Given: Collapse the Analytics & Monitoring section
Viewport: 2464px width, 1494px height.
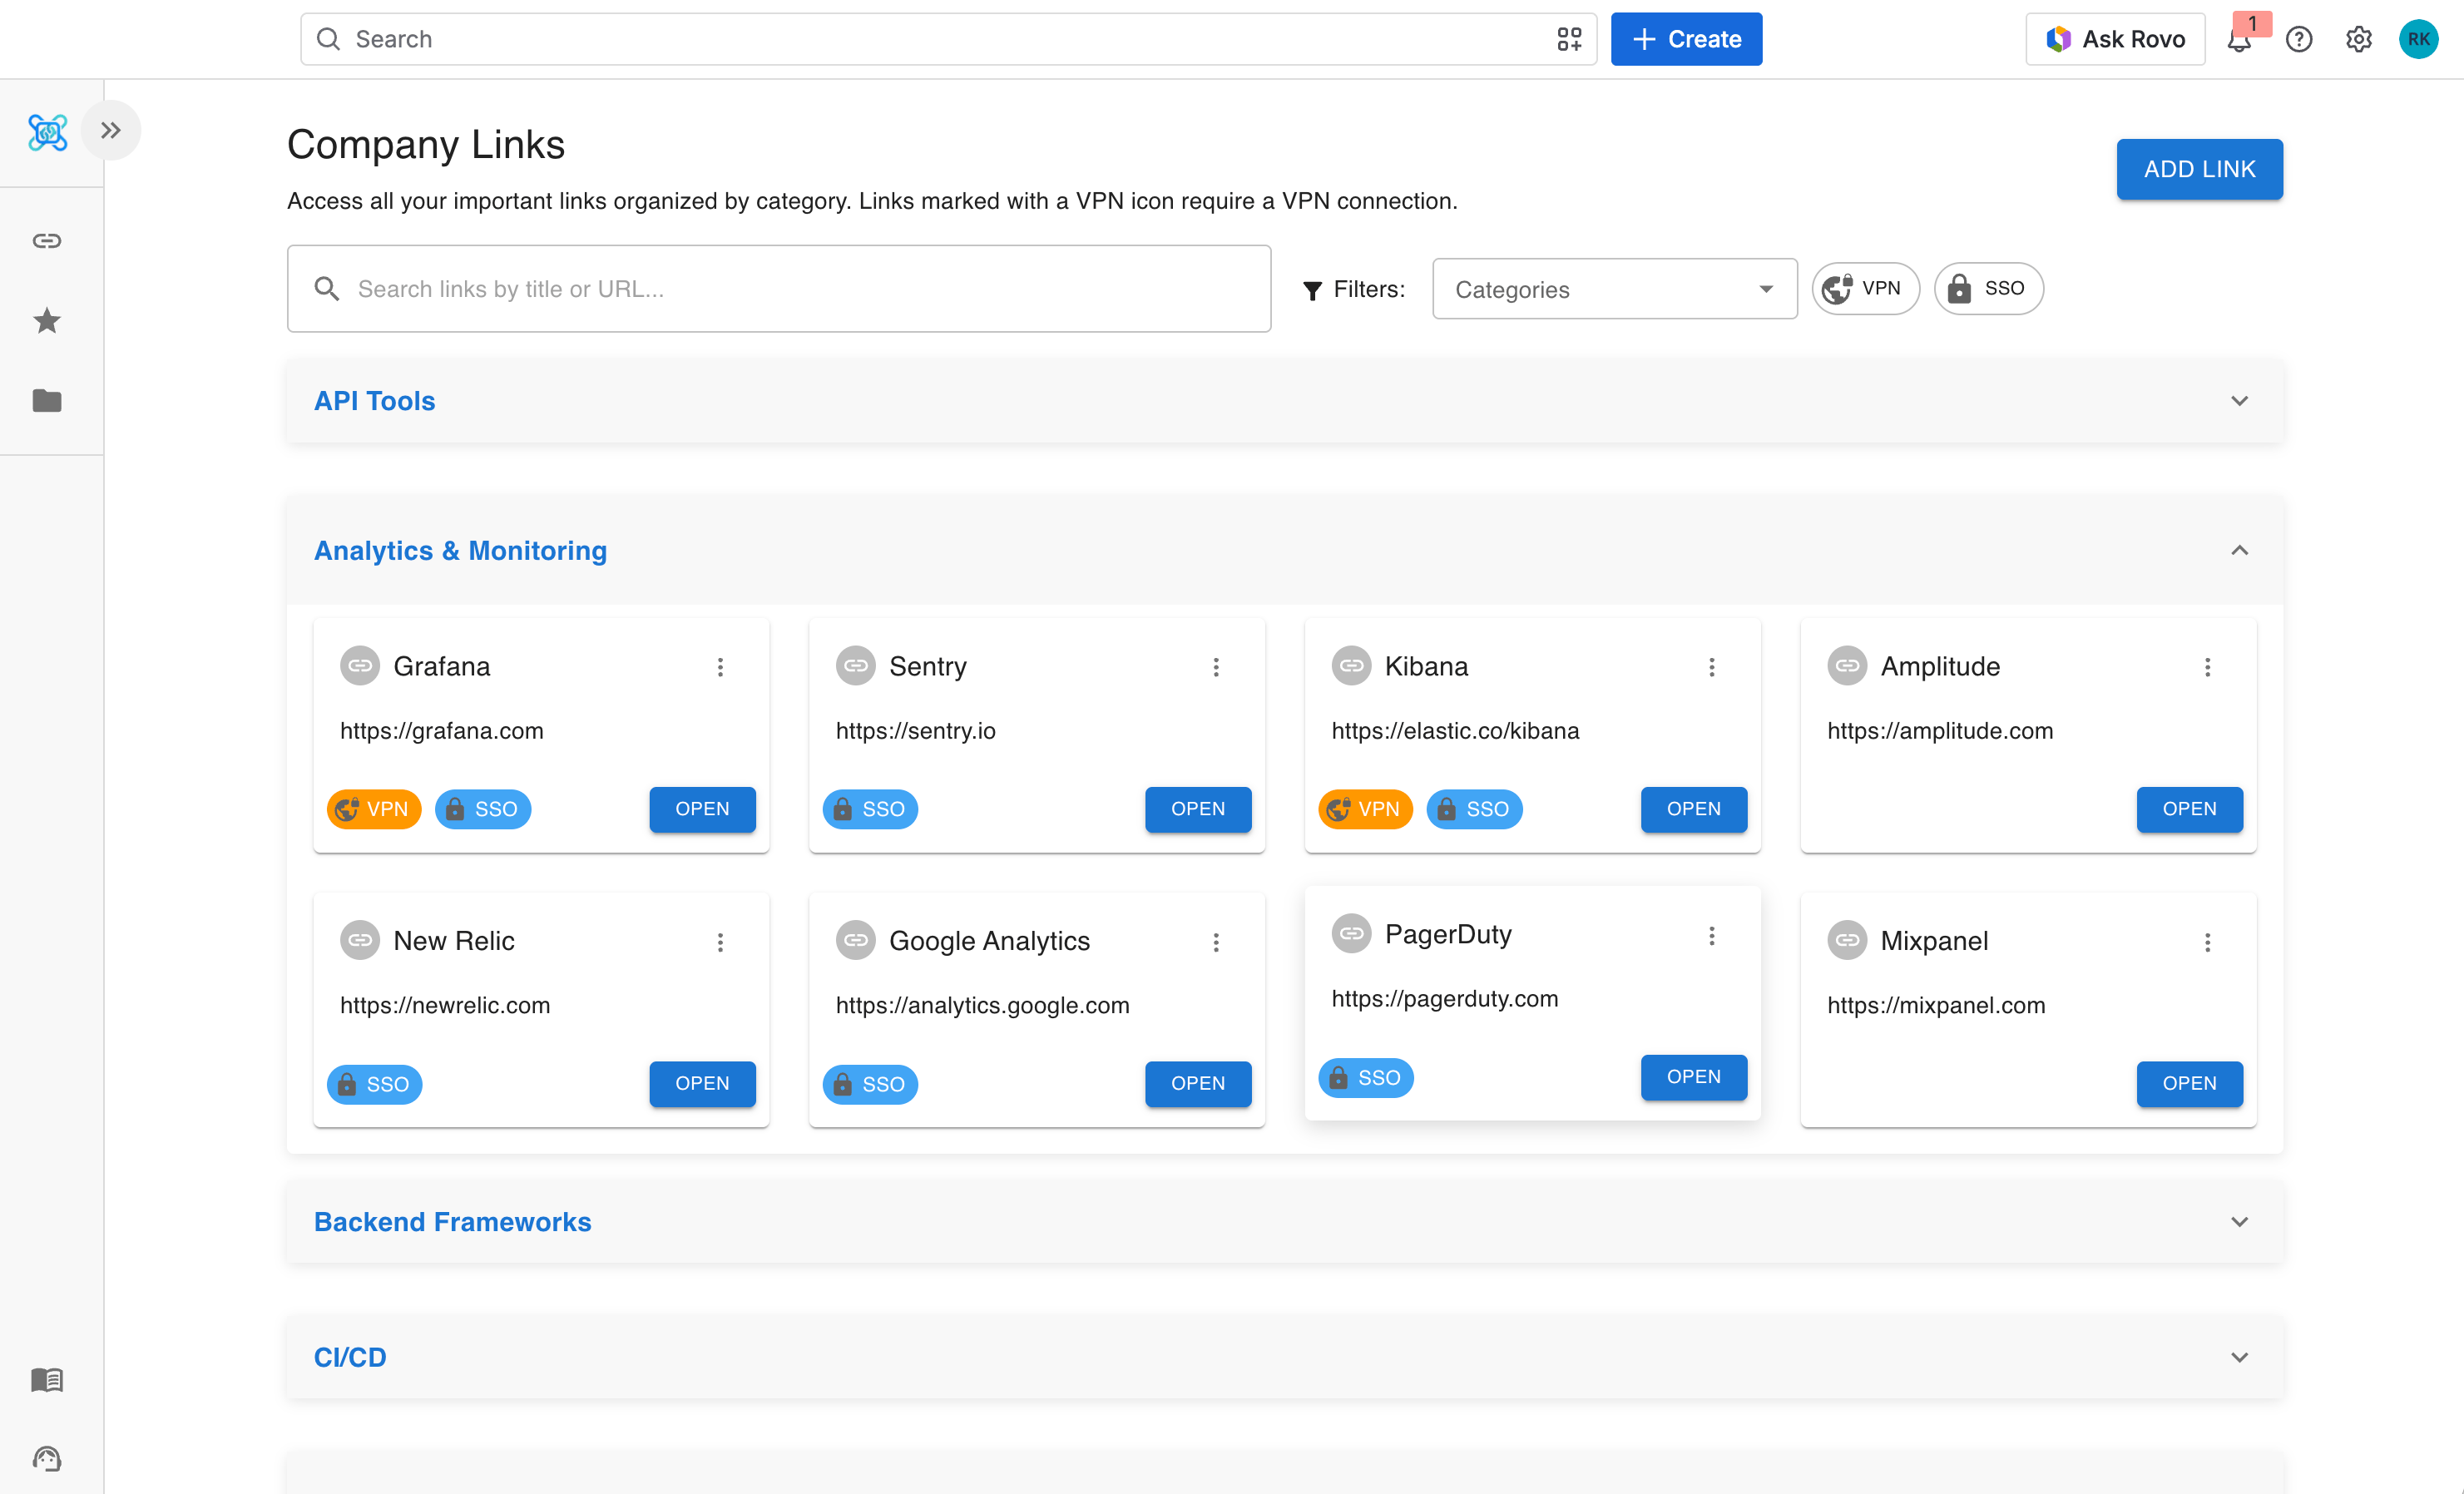Looking at the screenshot, I should coord(1285,551).
